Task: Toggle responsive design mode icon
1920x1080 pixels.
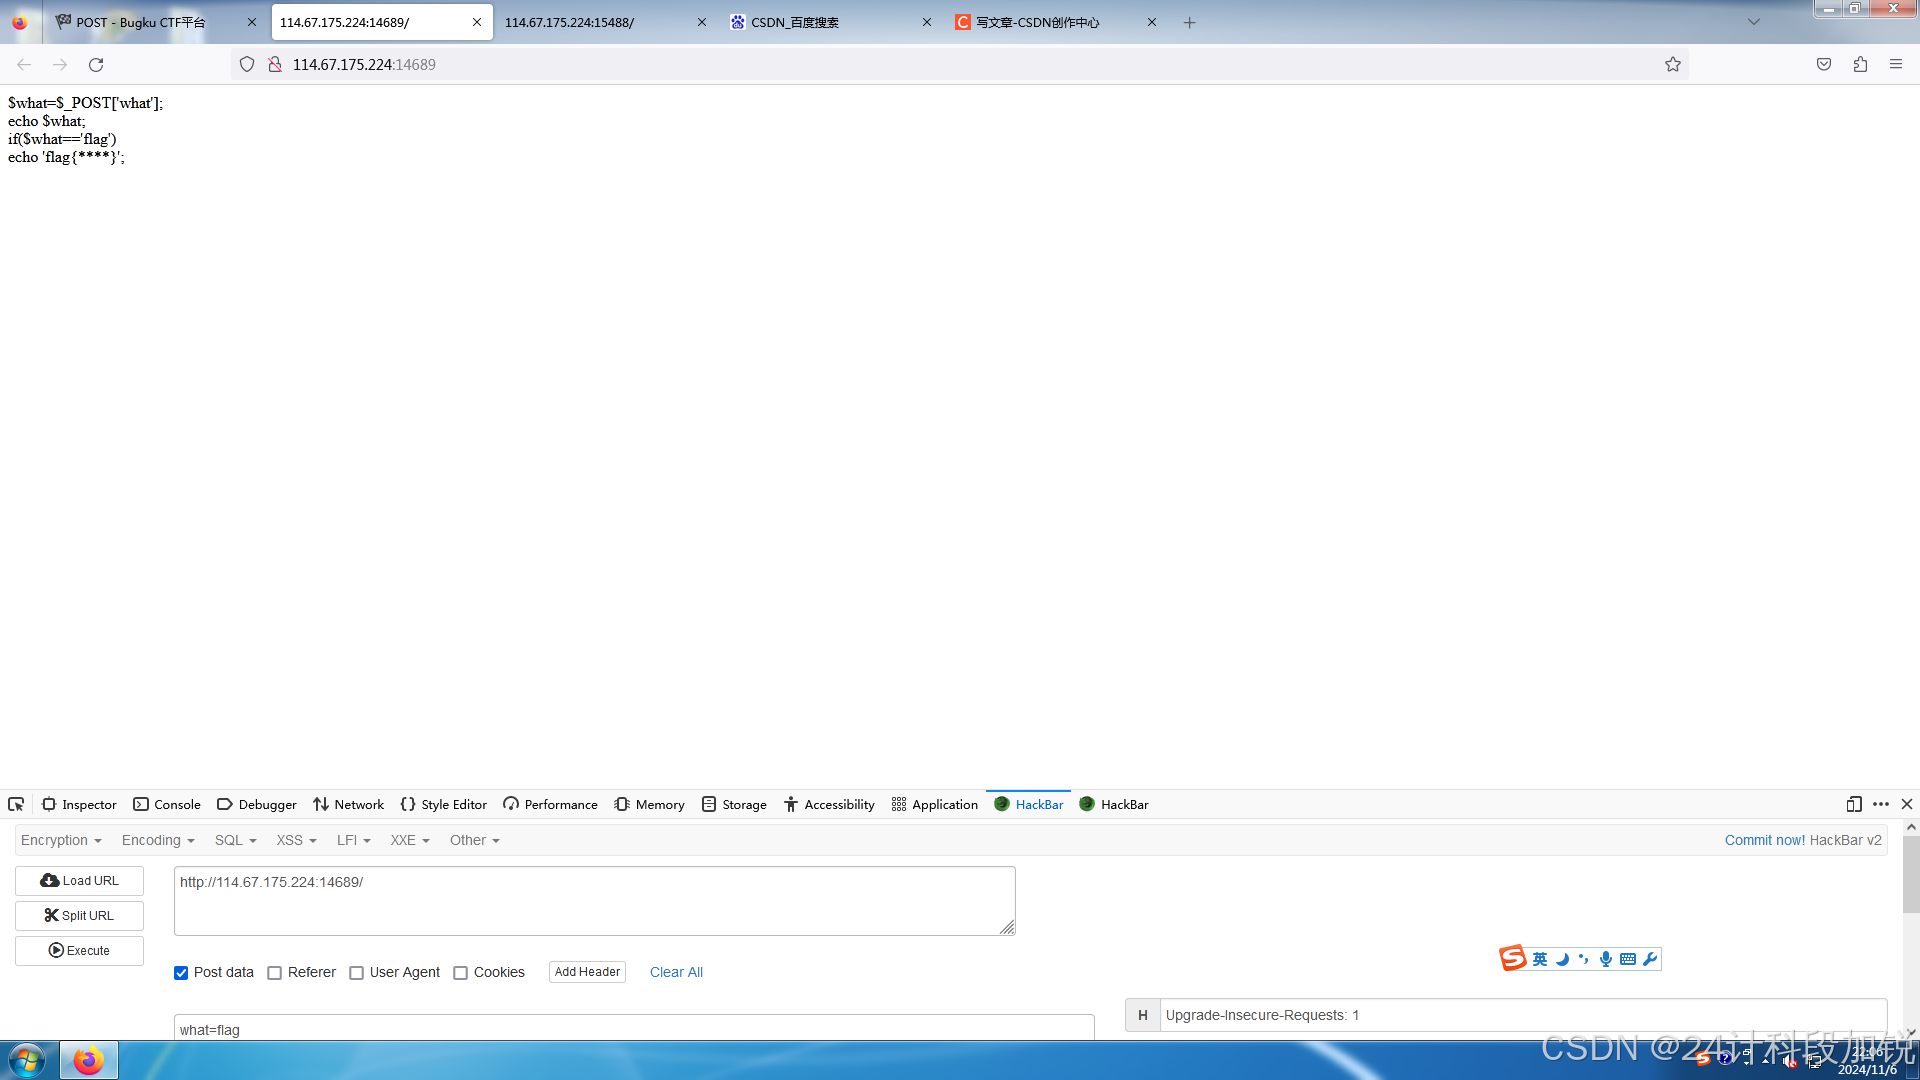Action: coord(1854,805)
